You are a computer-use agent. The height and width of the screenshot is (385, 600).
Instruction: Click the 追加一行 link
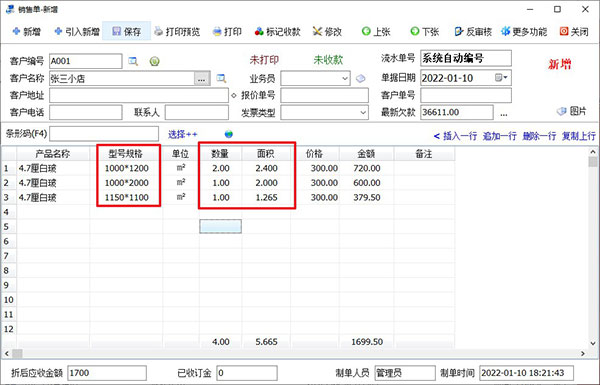[x=499, y=136]
